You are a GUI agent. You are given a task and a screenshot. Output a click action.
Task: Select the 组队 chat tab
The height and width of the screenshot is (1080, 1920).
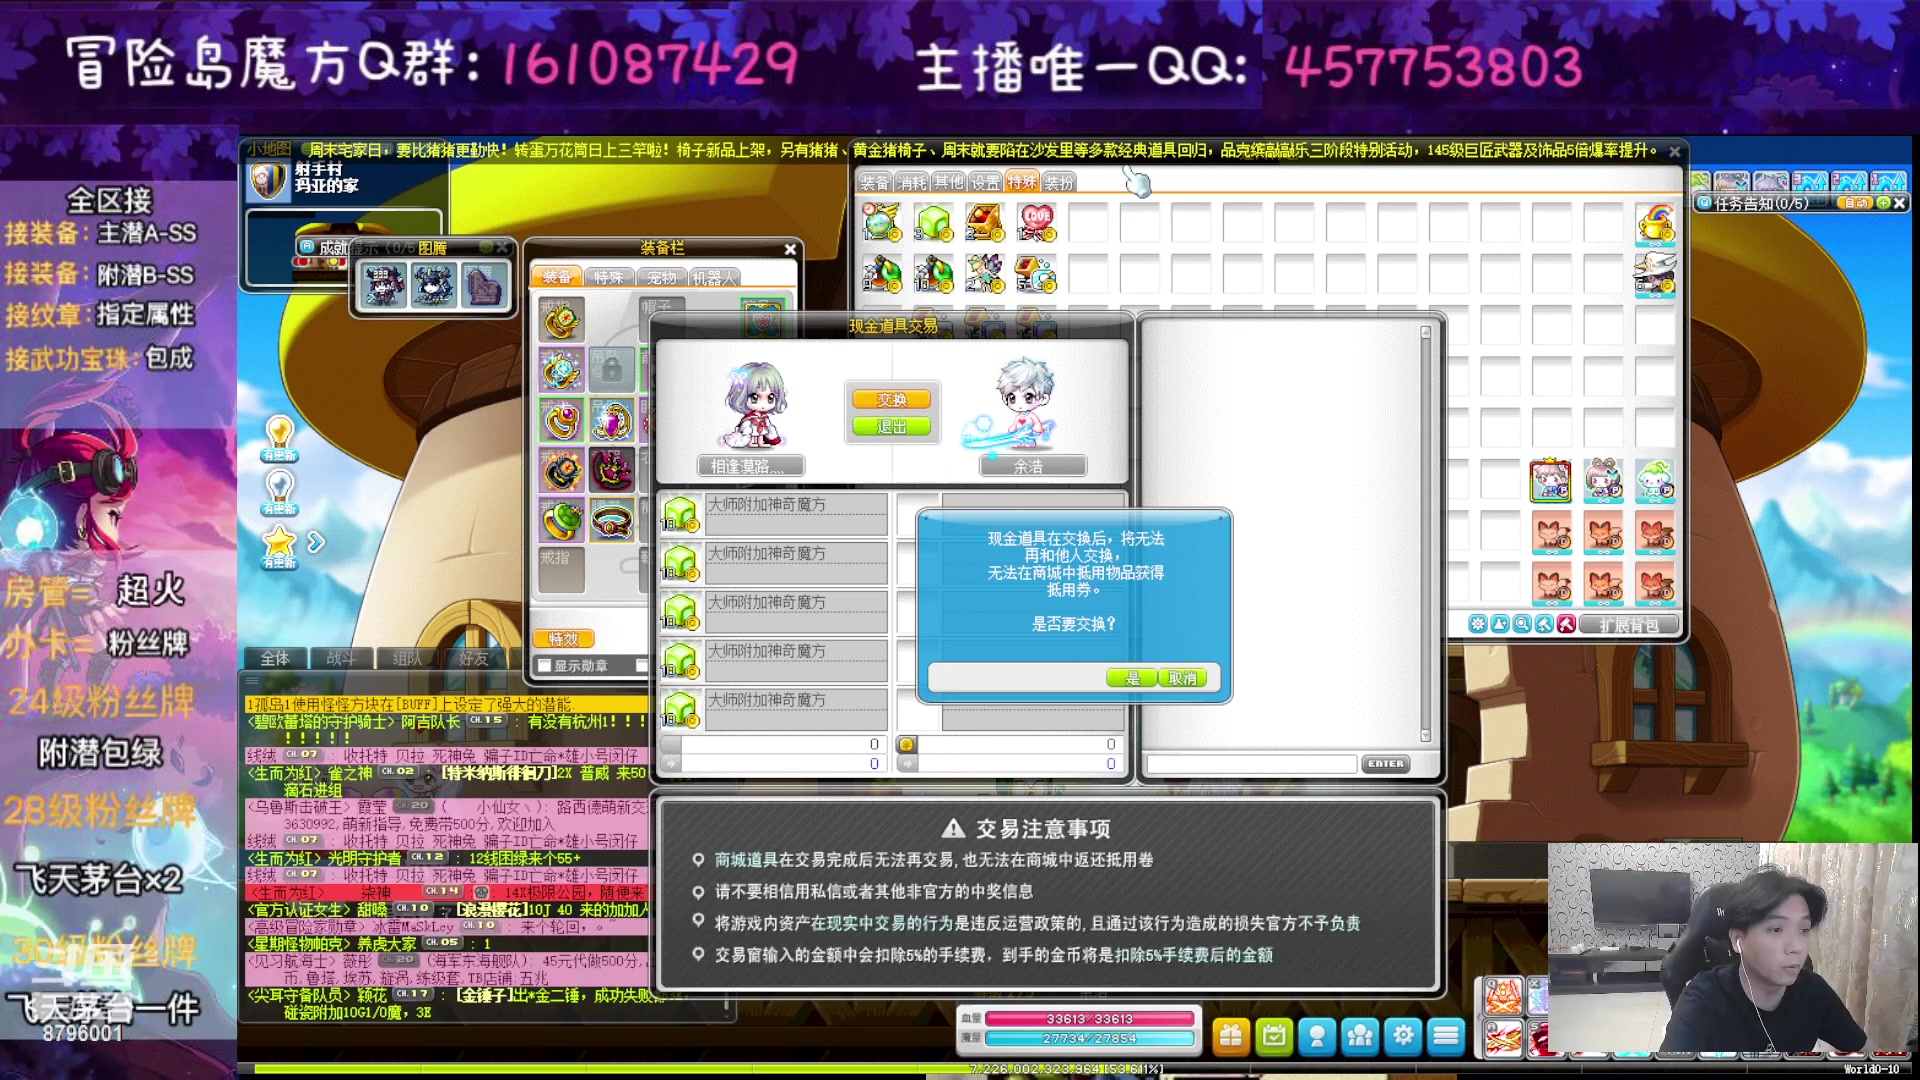[x=407, y=658]
